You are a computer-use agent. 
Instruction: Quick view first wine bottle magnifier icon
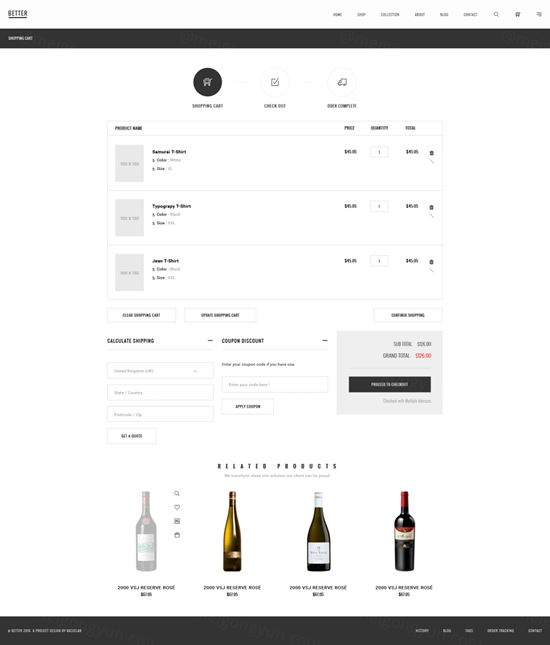tap(177, 493)
